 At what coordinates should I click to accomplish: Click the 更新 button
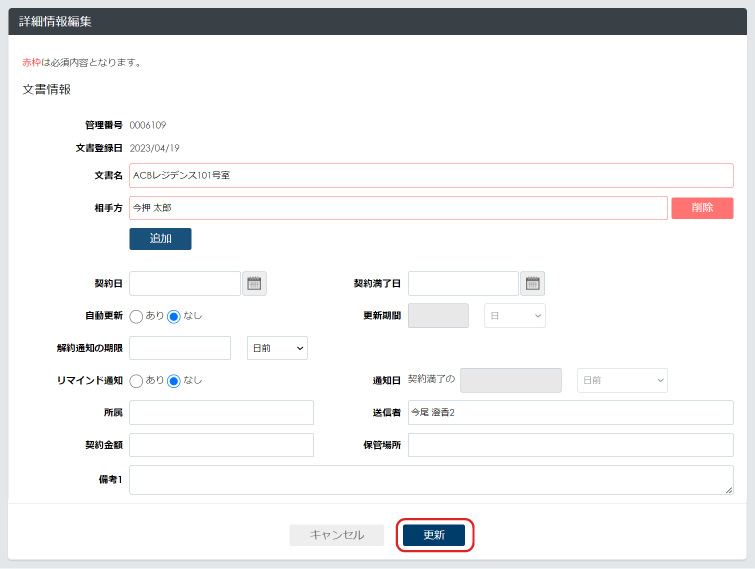(434, 535)
